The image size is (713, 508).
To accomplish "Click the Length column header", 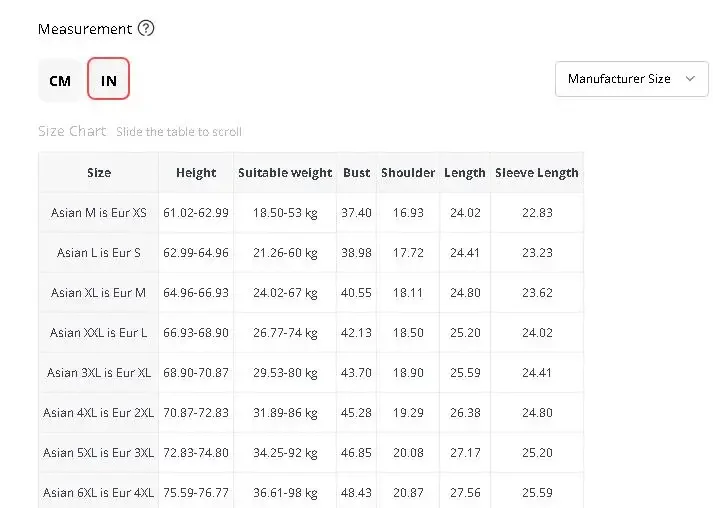I will [x=465, y=173].
